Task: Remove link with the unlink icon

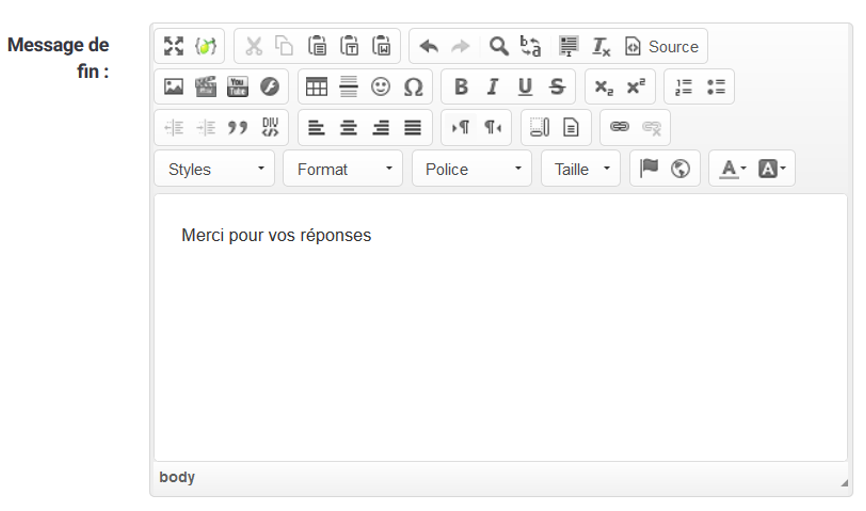Action: click(651, 128)
